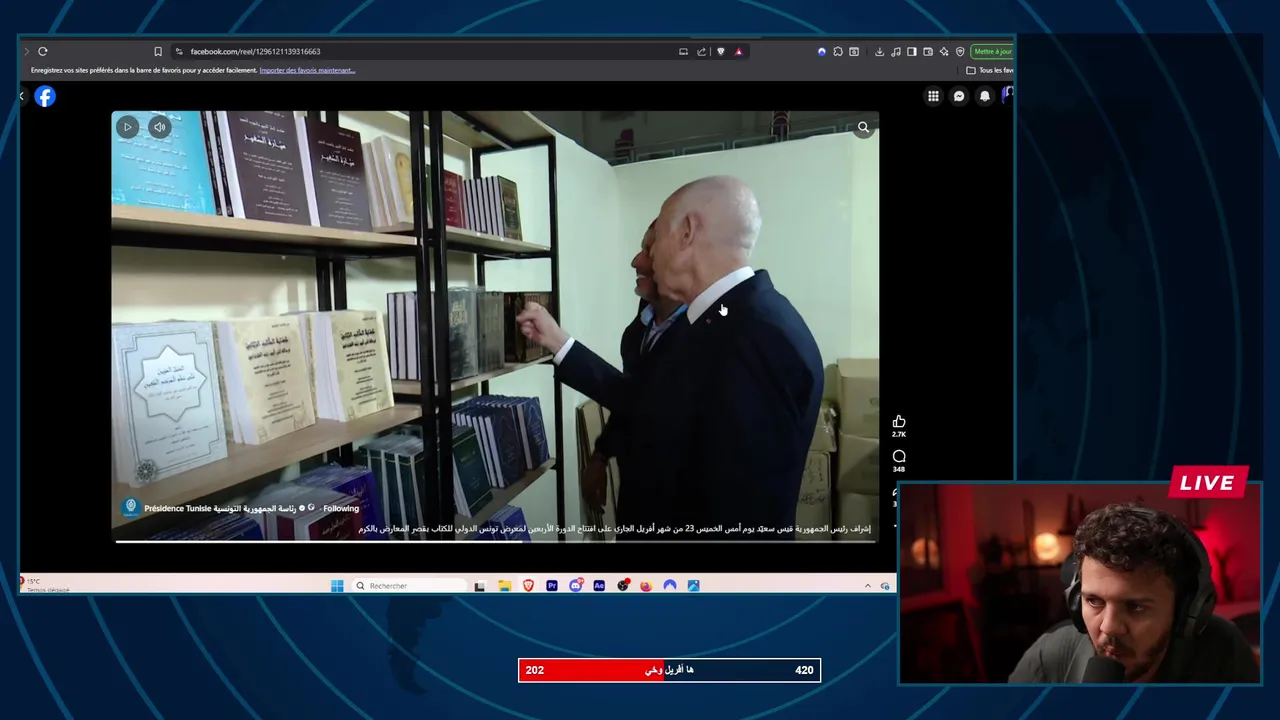Go to Facebook home via logo
Screen dimensions: 1280x720
pyautogui.click(x=45, y=96)
